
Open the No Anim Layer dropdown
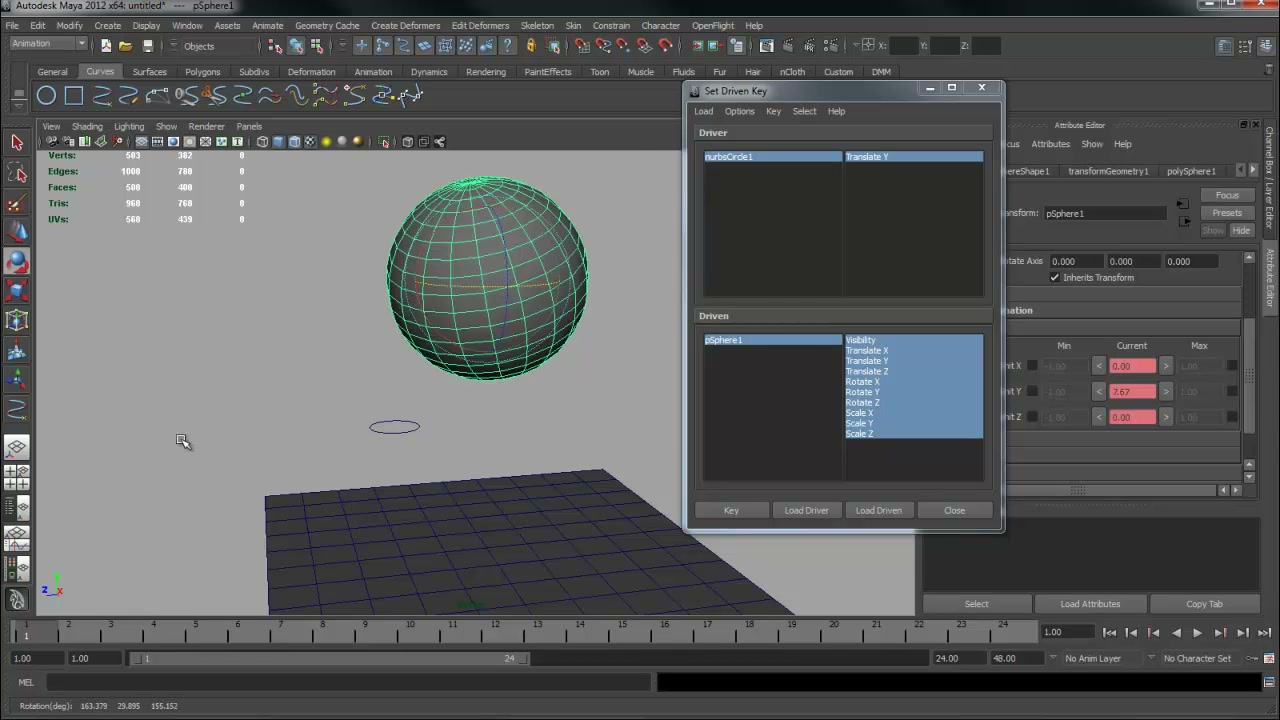point(1100,658)
